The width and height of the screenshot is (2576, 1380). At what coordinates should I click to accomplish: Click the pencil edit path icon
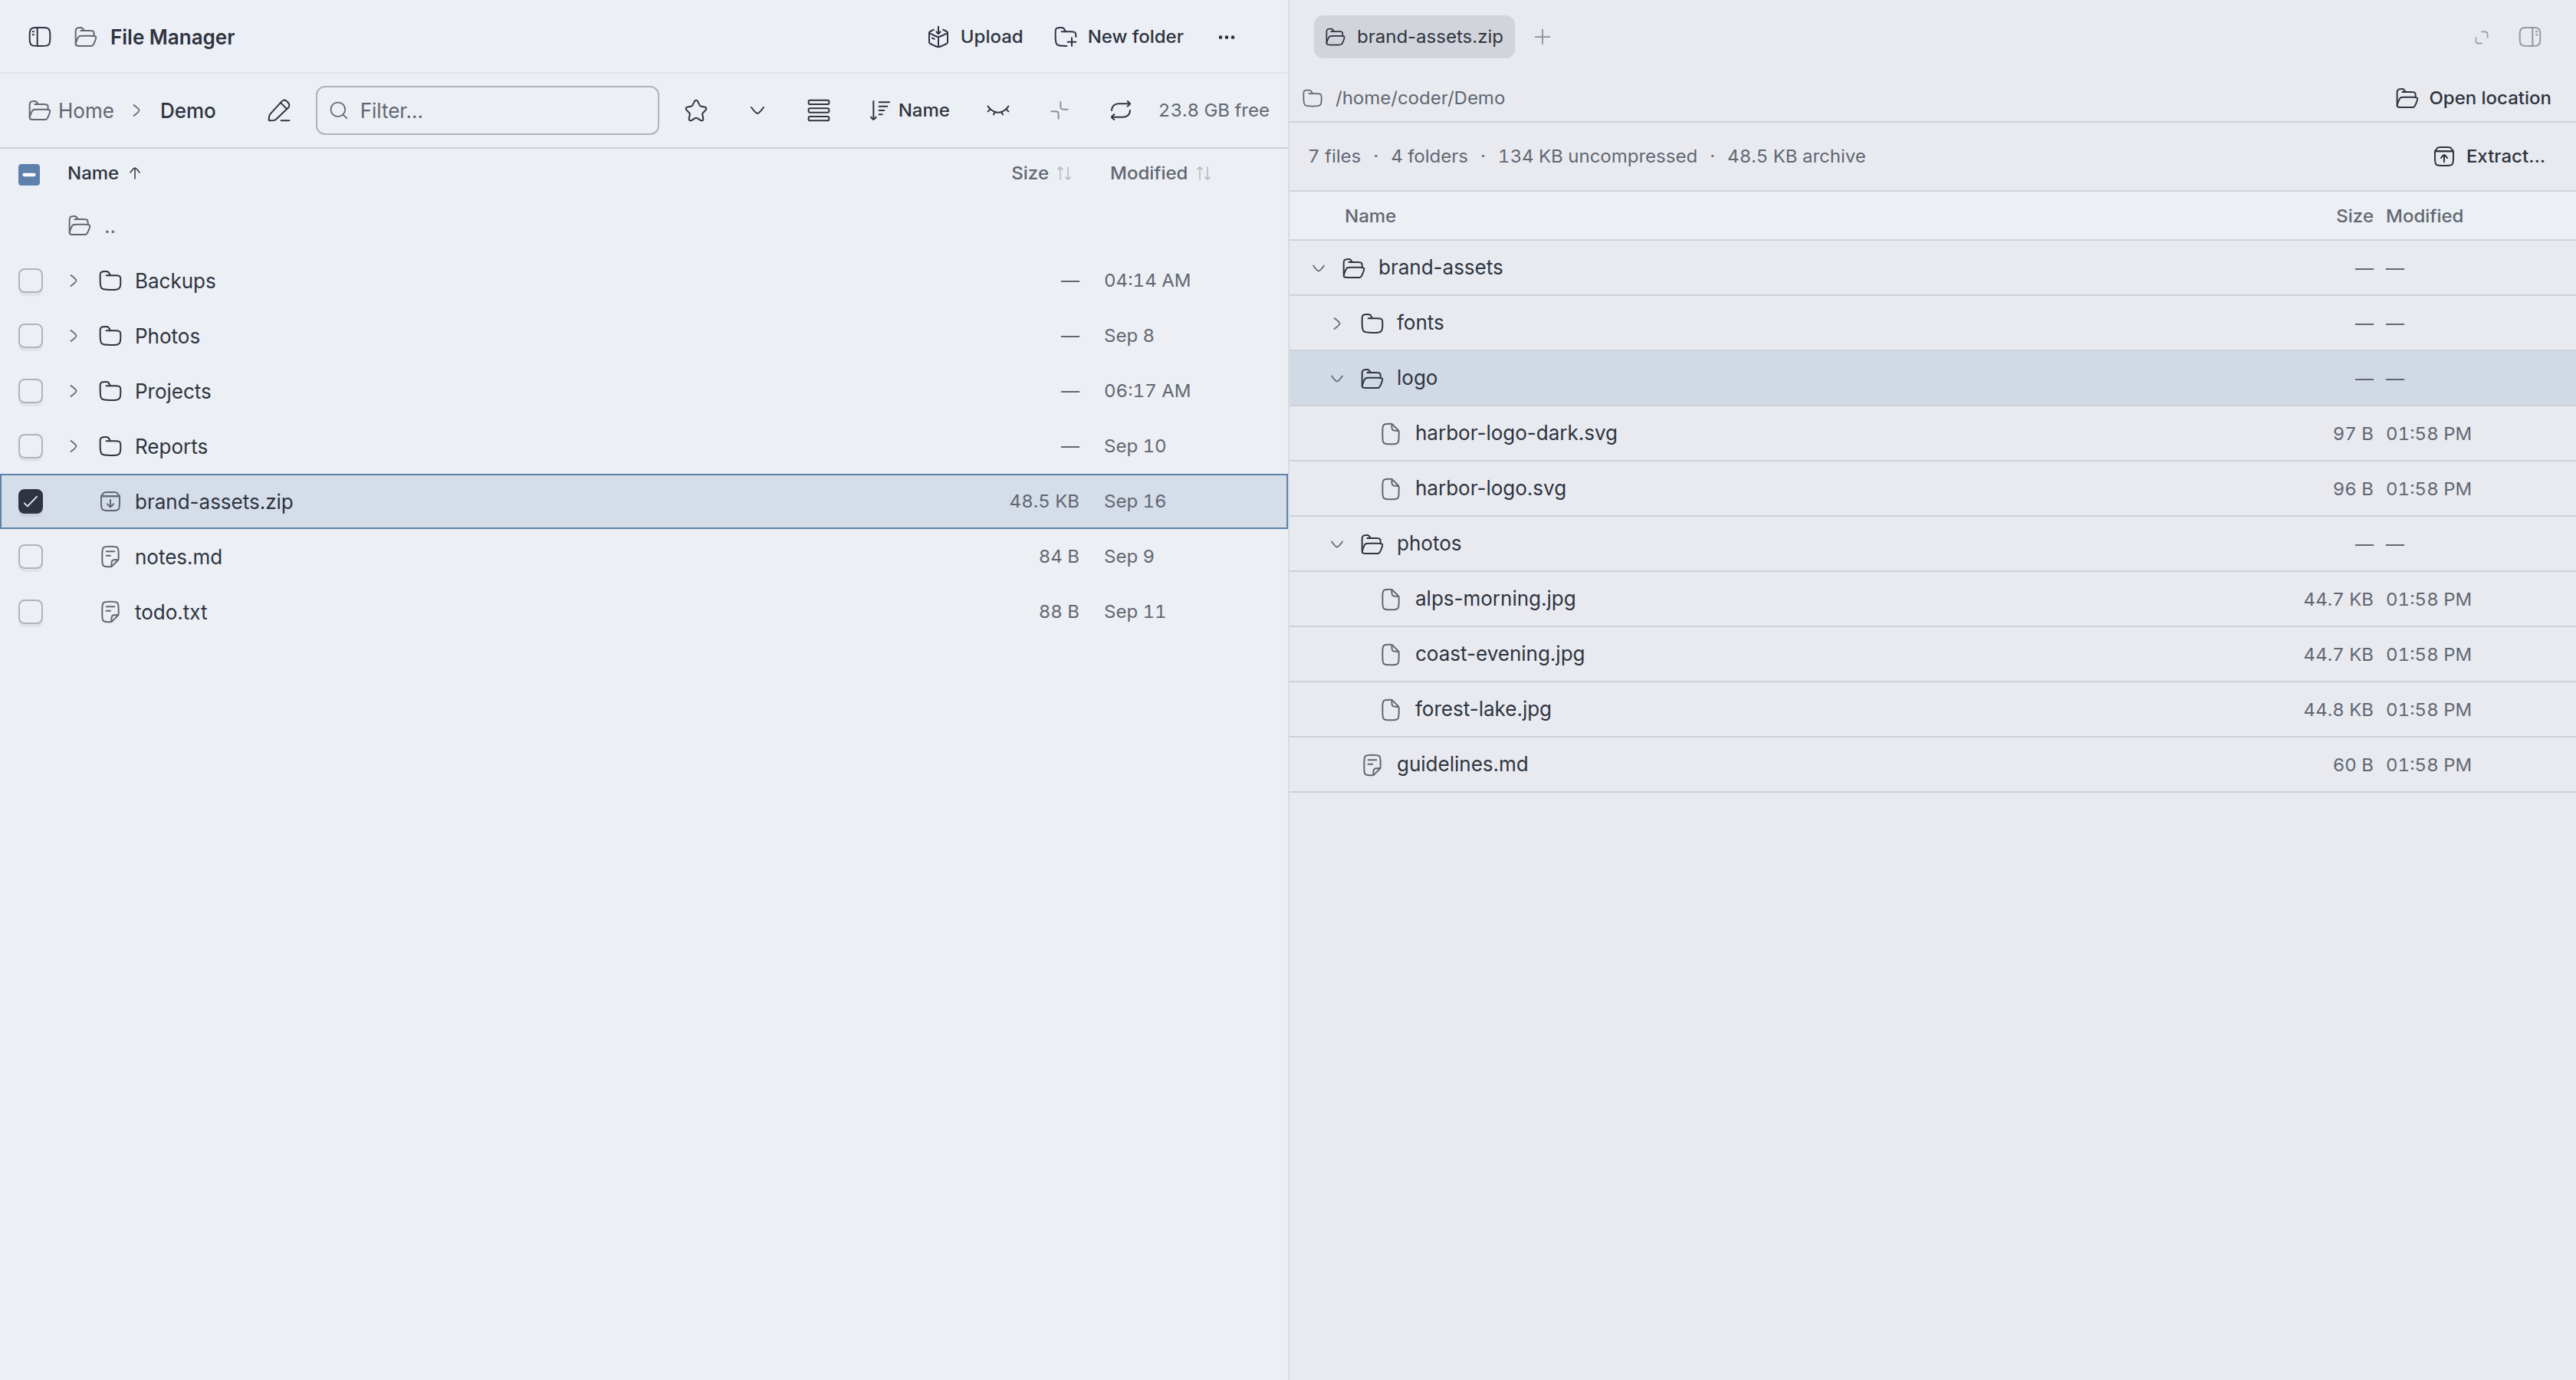[x=279, y=110]
